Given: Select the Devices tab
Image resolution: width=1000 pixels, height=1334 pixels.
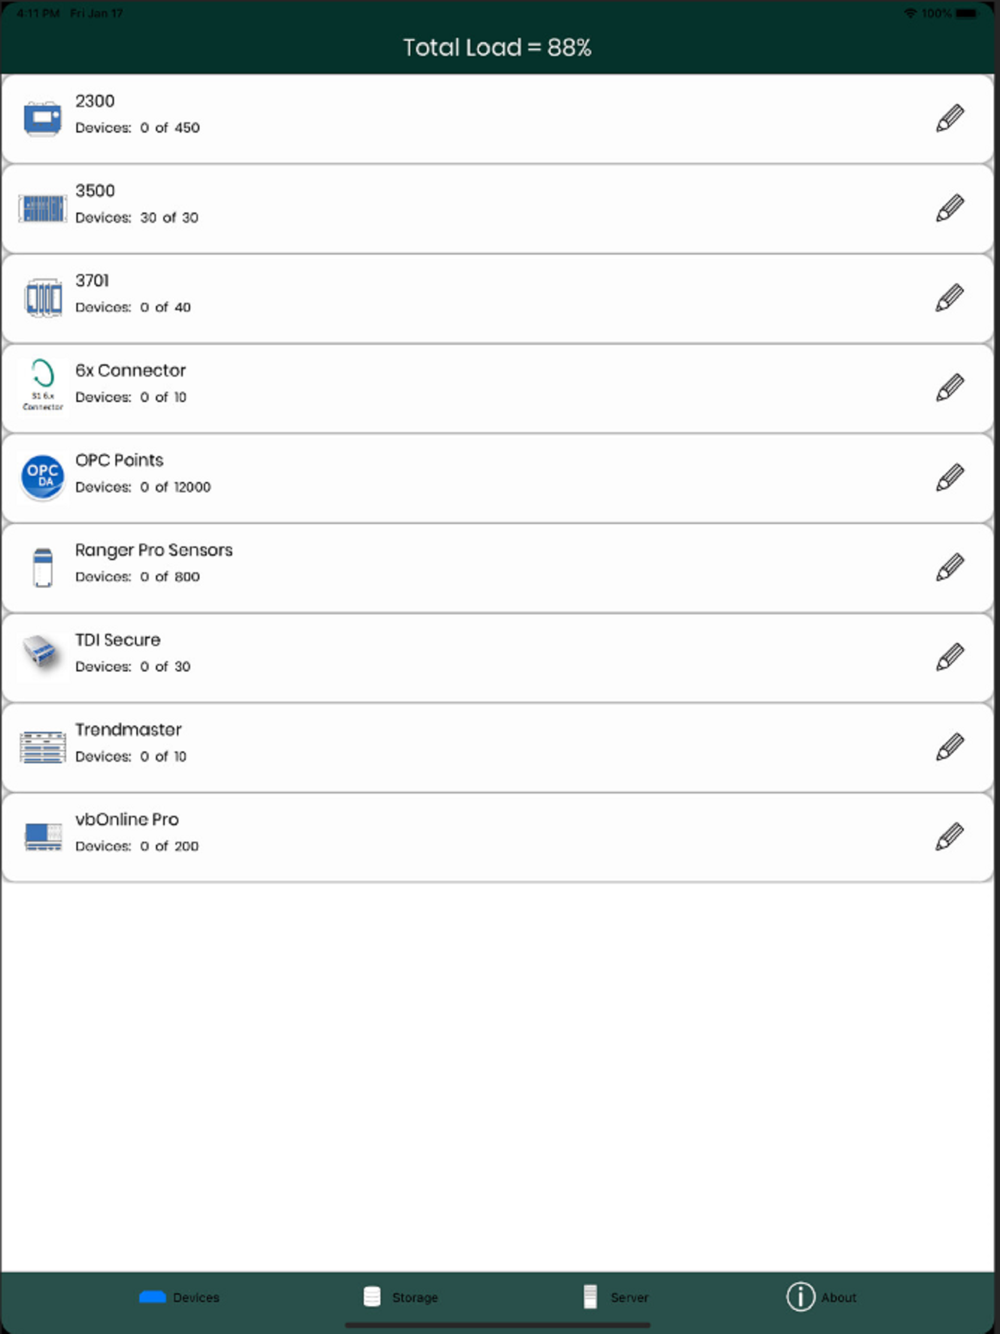Looking at the screenshot, I should click(179, 1297).
